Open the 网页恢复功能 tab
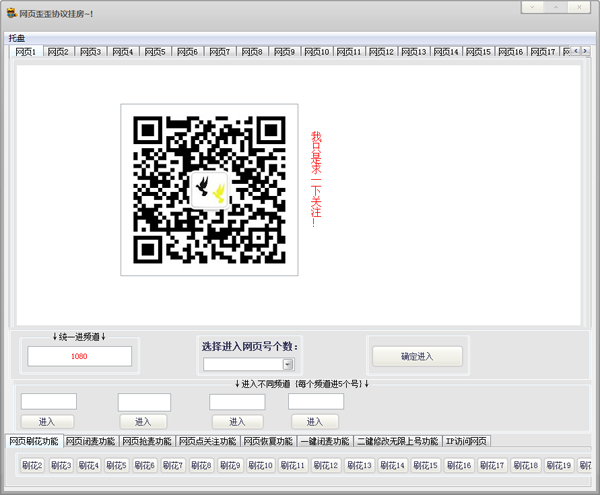 (x=268, y=441)
